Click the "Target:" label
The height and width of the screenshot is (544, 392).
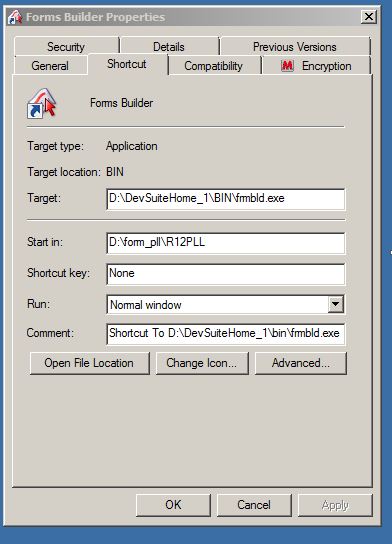click(x=44, y=198)
